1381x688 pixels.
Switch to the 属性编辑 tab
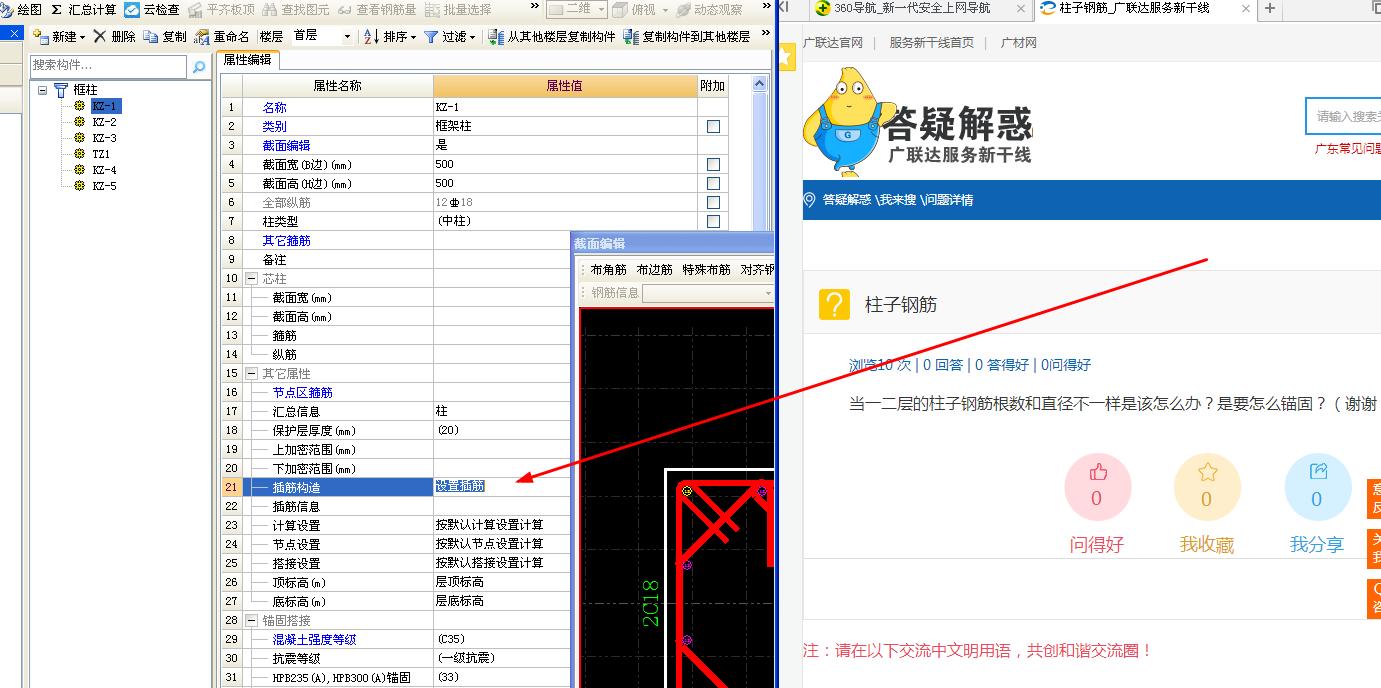[x=247, y=60]
